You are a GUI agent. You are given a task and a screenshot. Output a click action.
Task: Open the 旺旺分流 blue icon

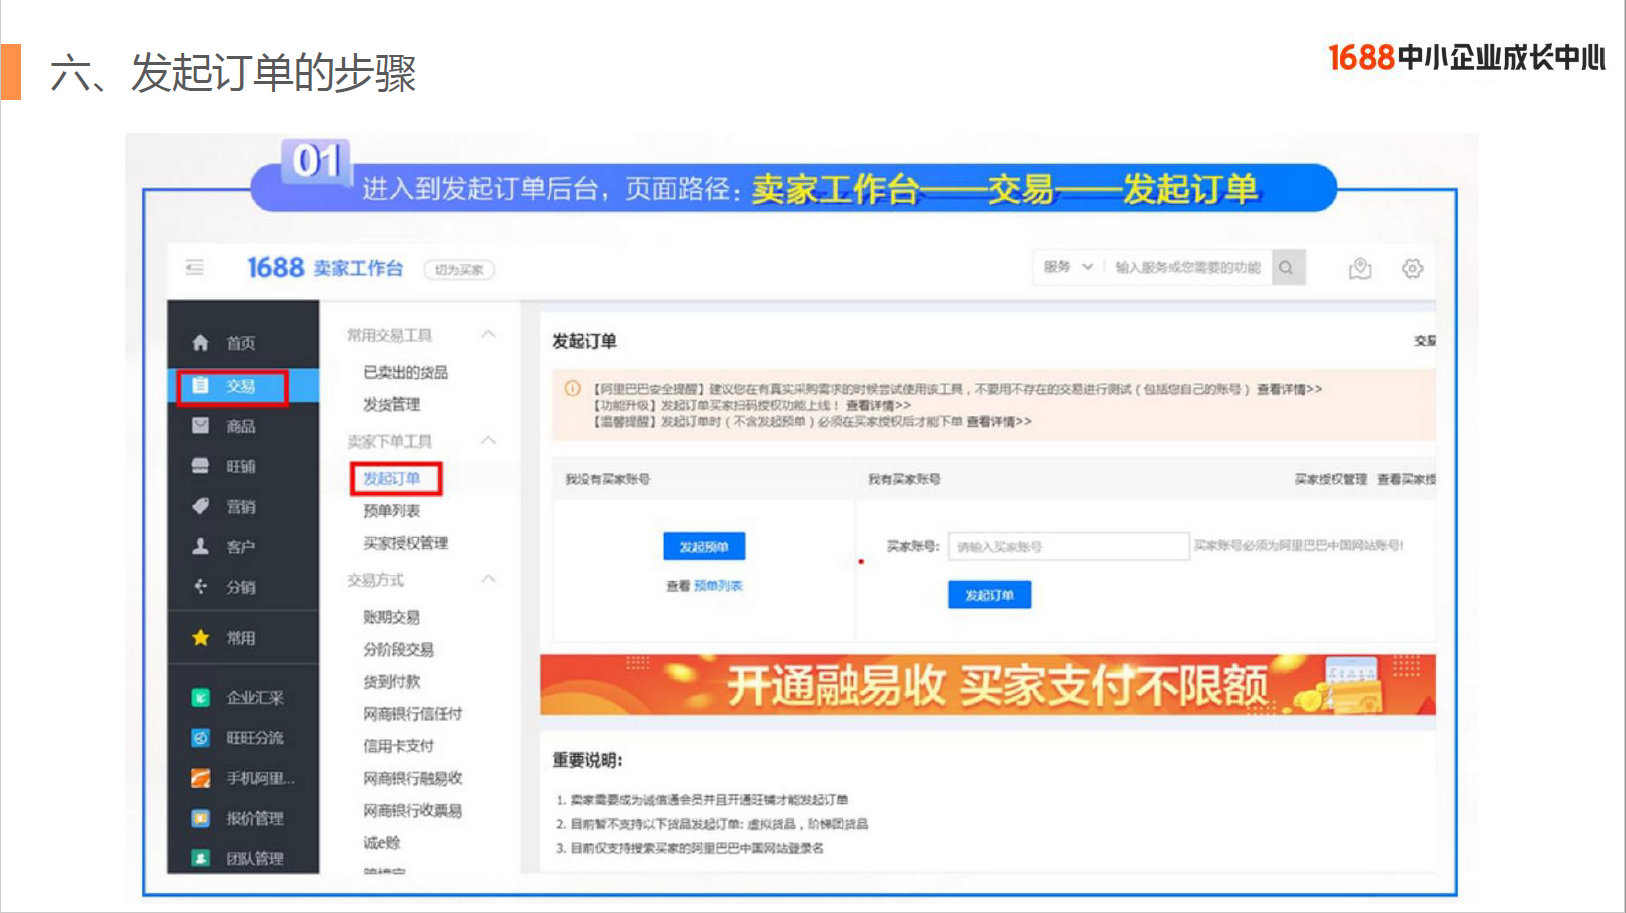[201, 737]
